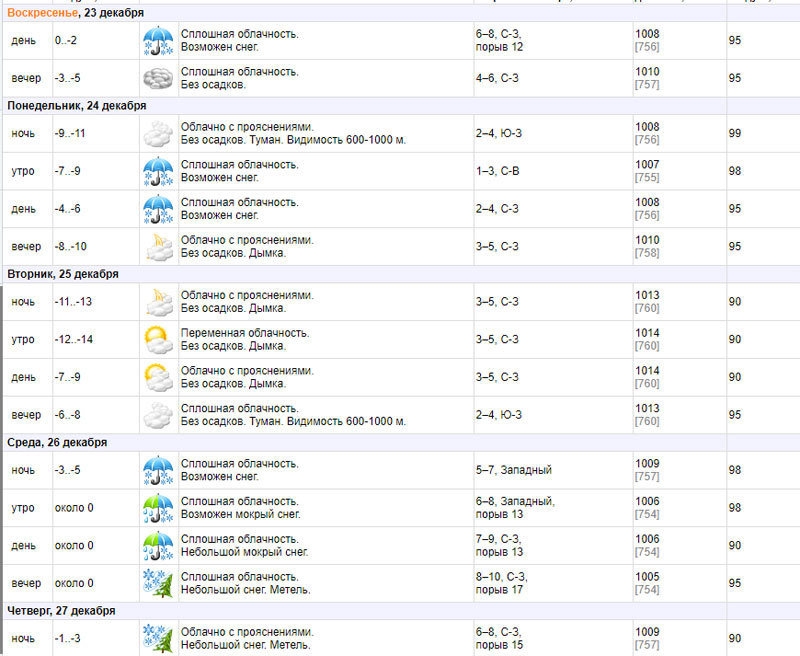Image resolution: width=800 pixels, height=656 pixels.
Task: Click the -12..-14 temperature for Tuesday morning
Action: (73, 340)
